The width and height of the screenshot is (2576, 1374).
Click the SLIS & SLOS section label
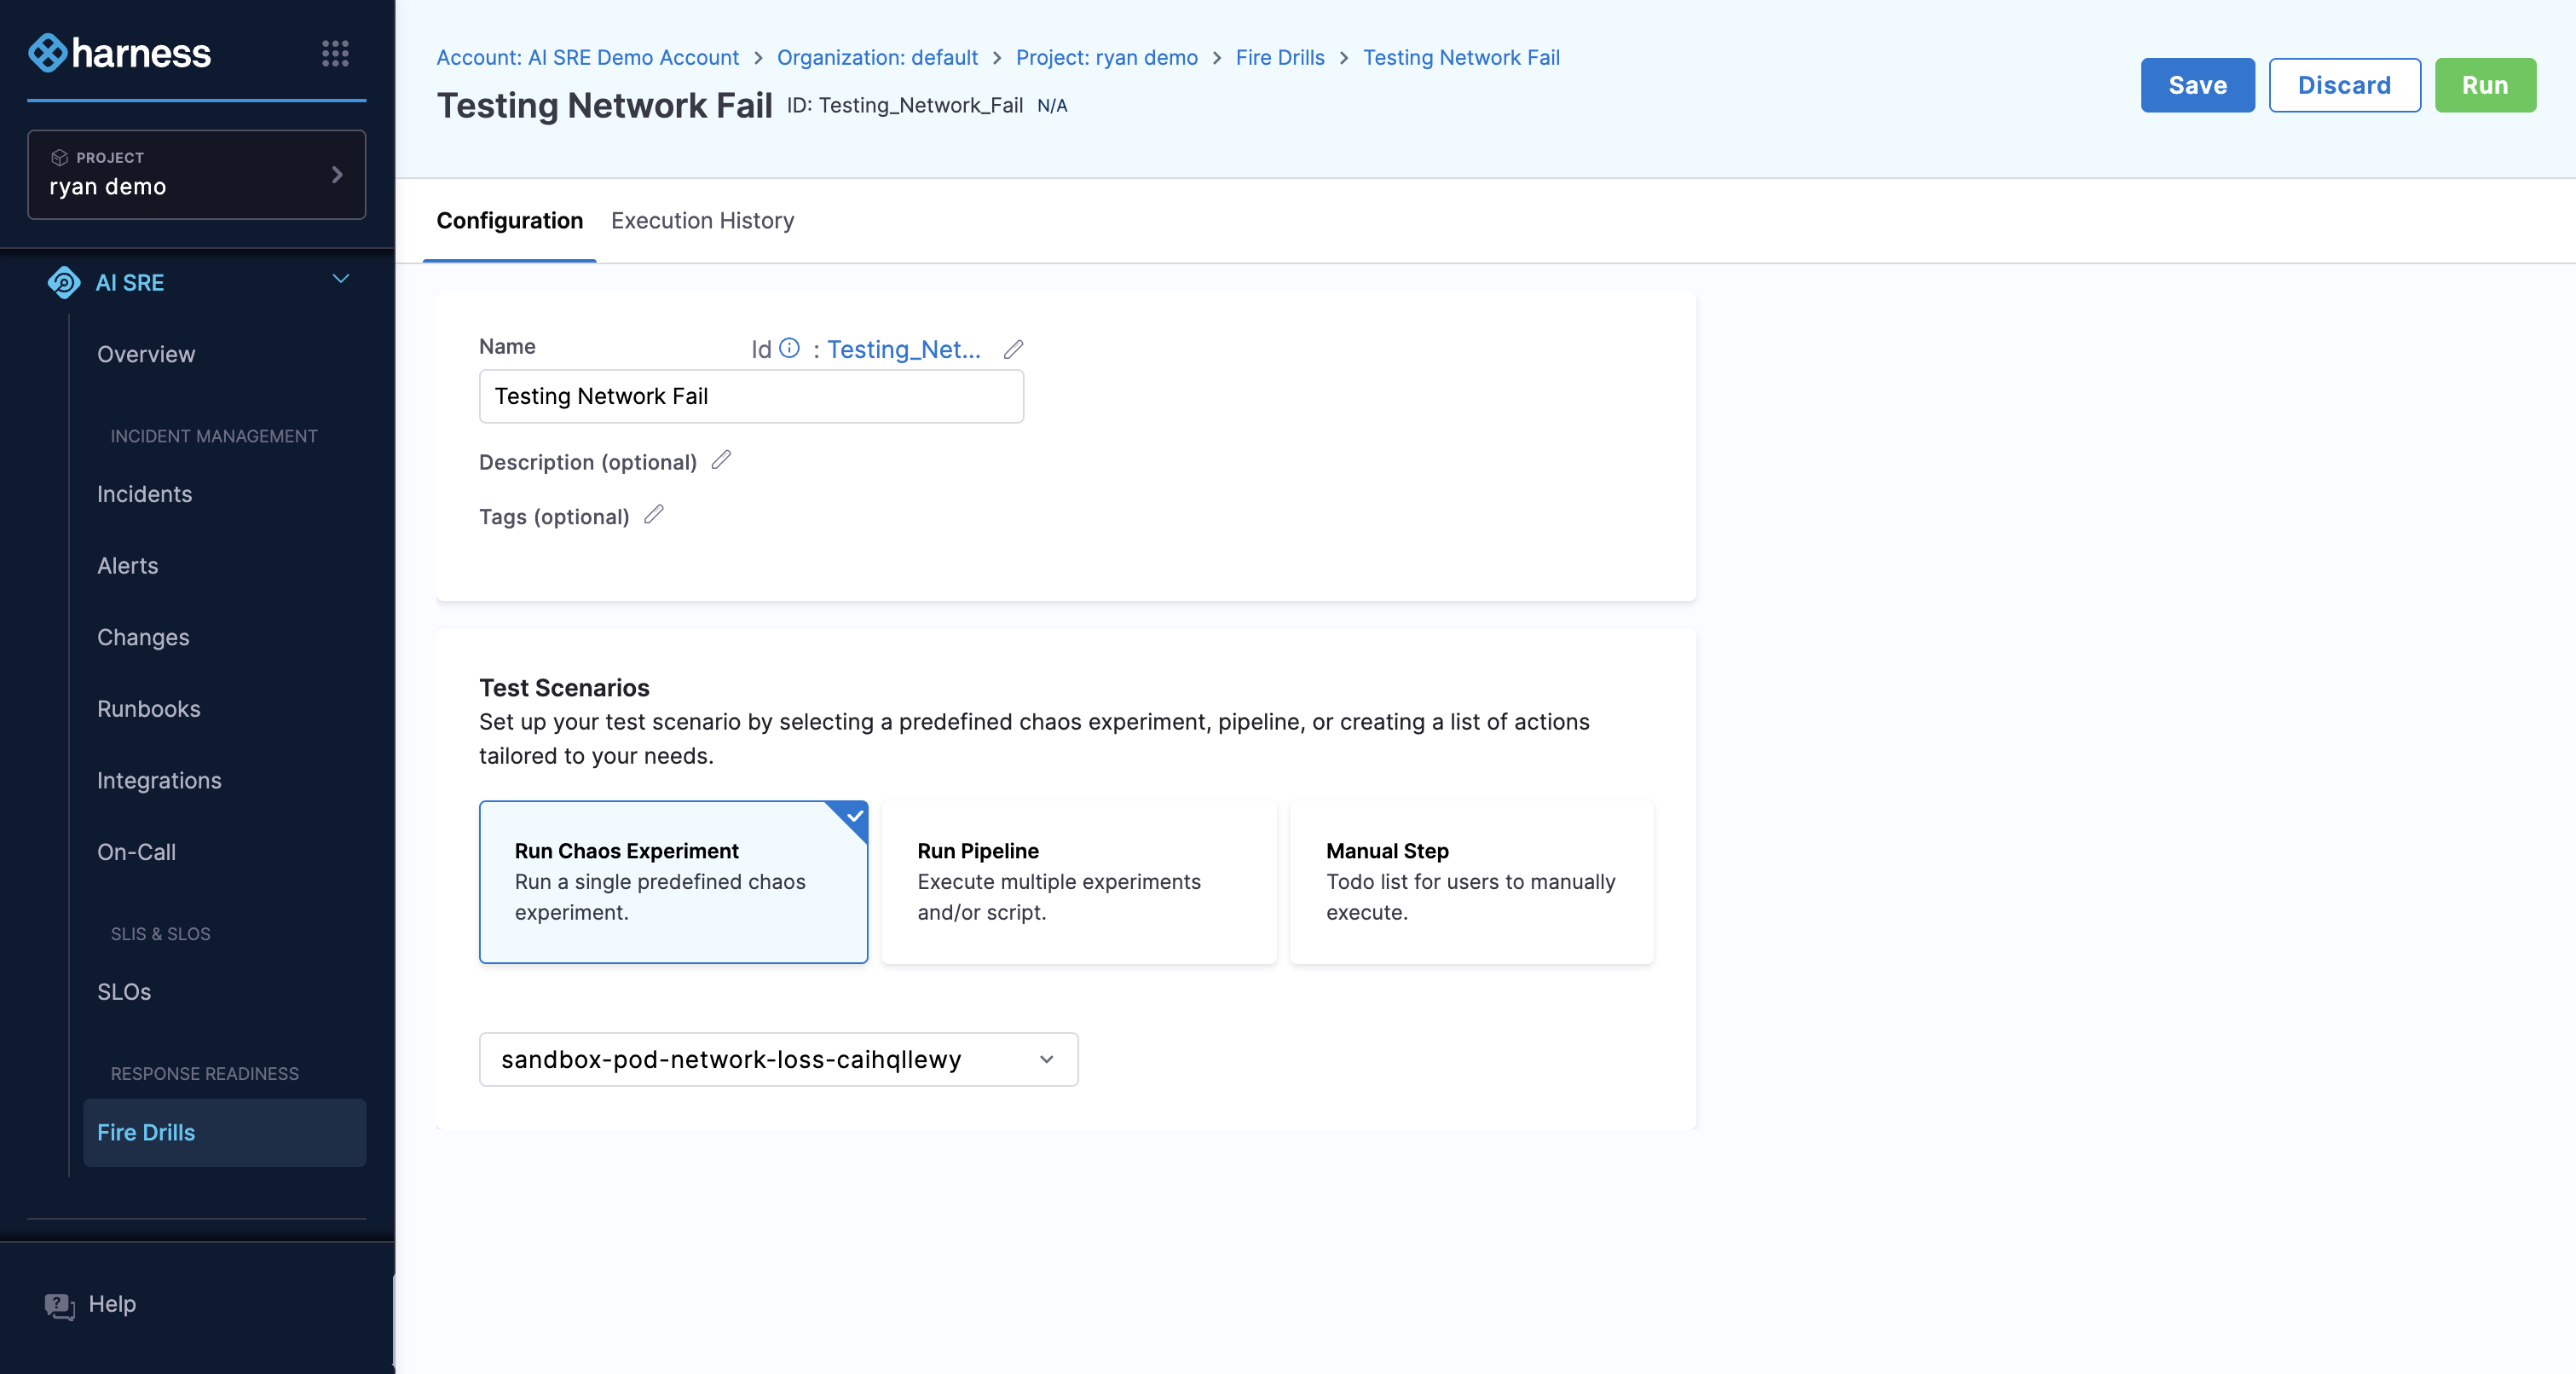tap(161, 934)
